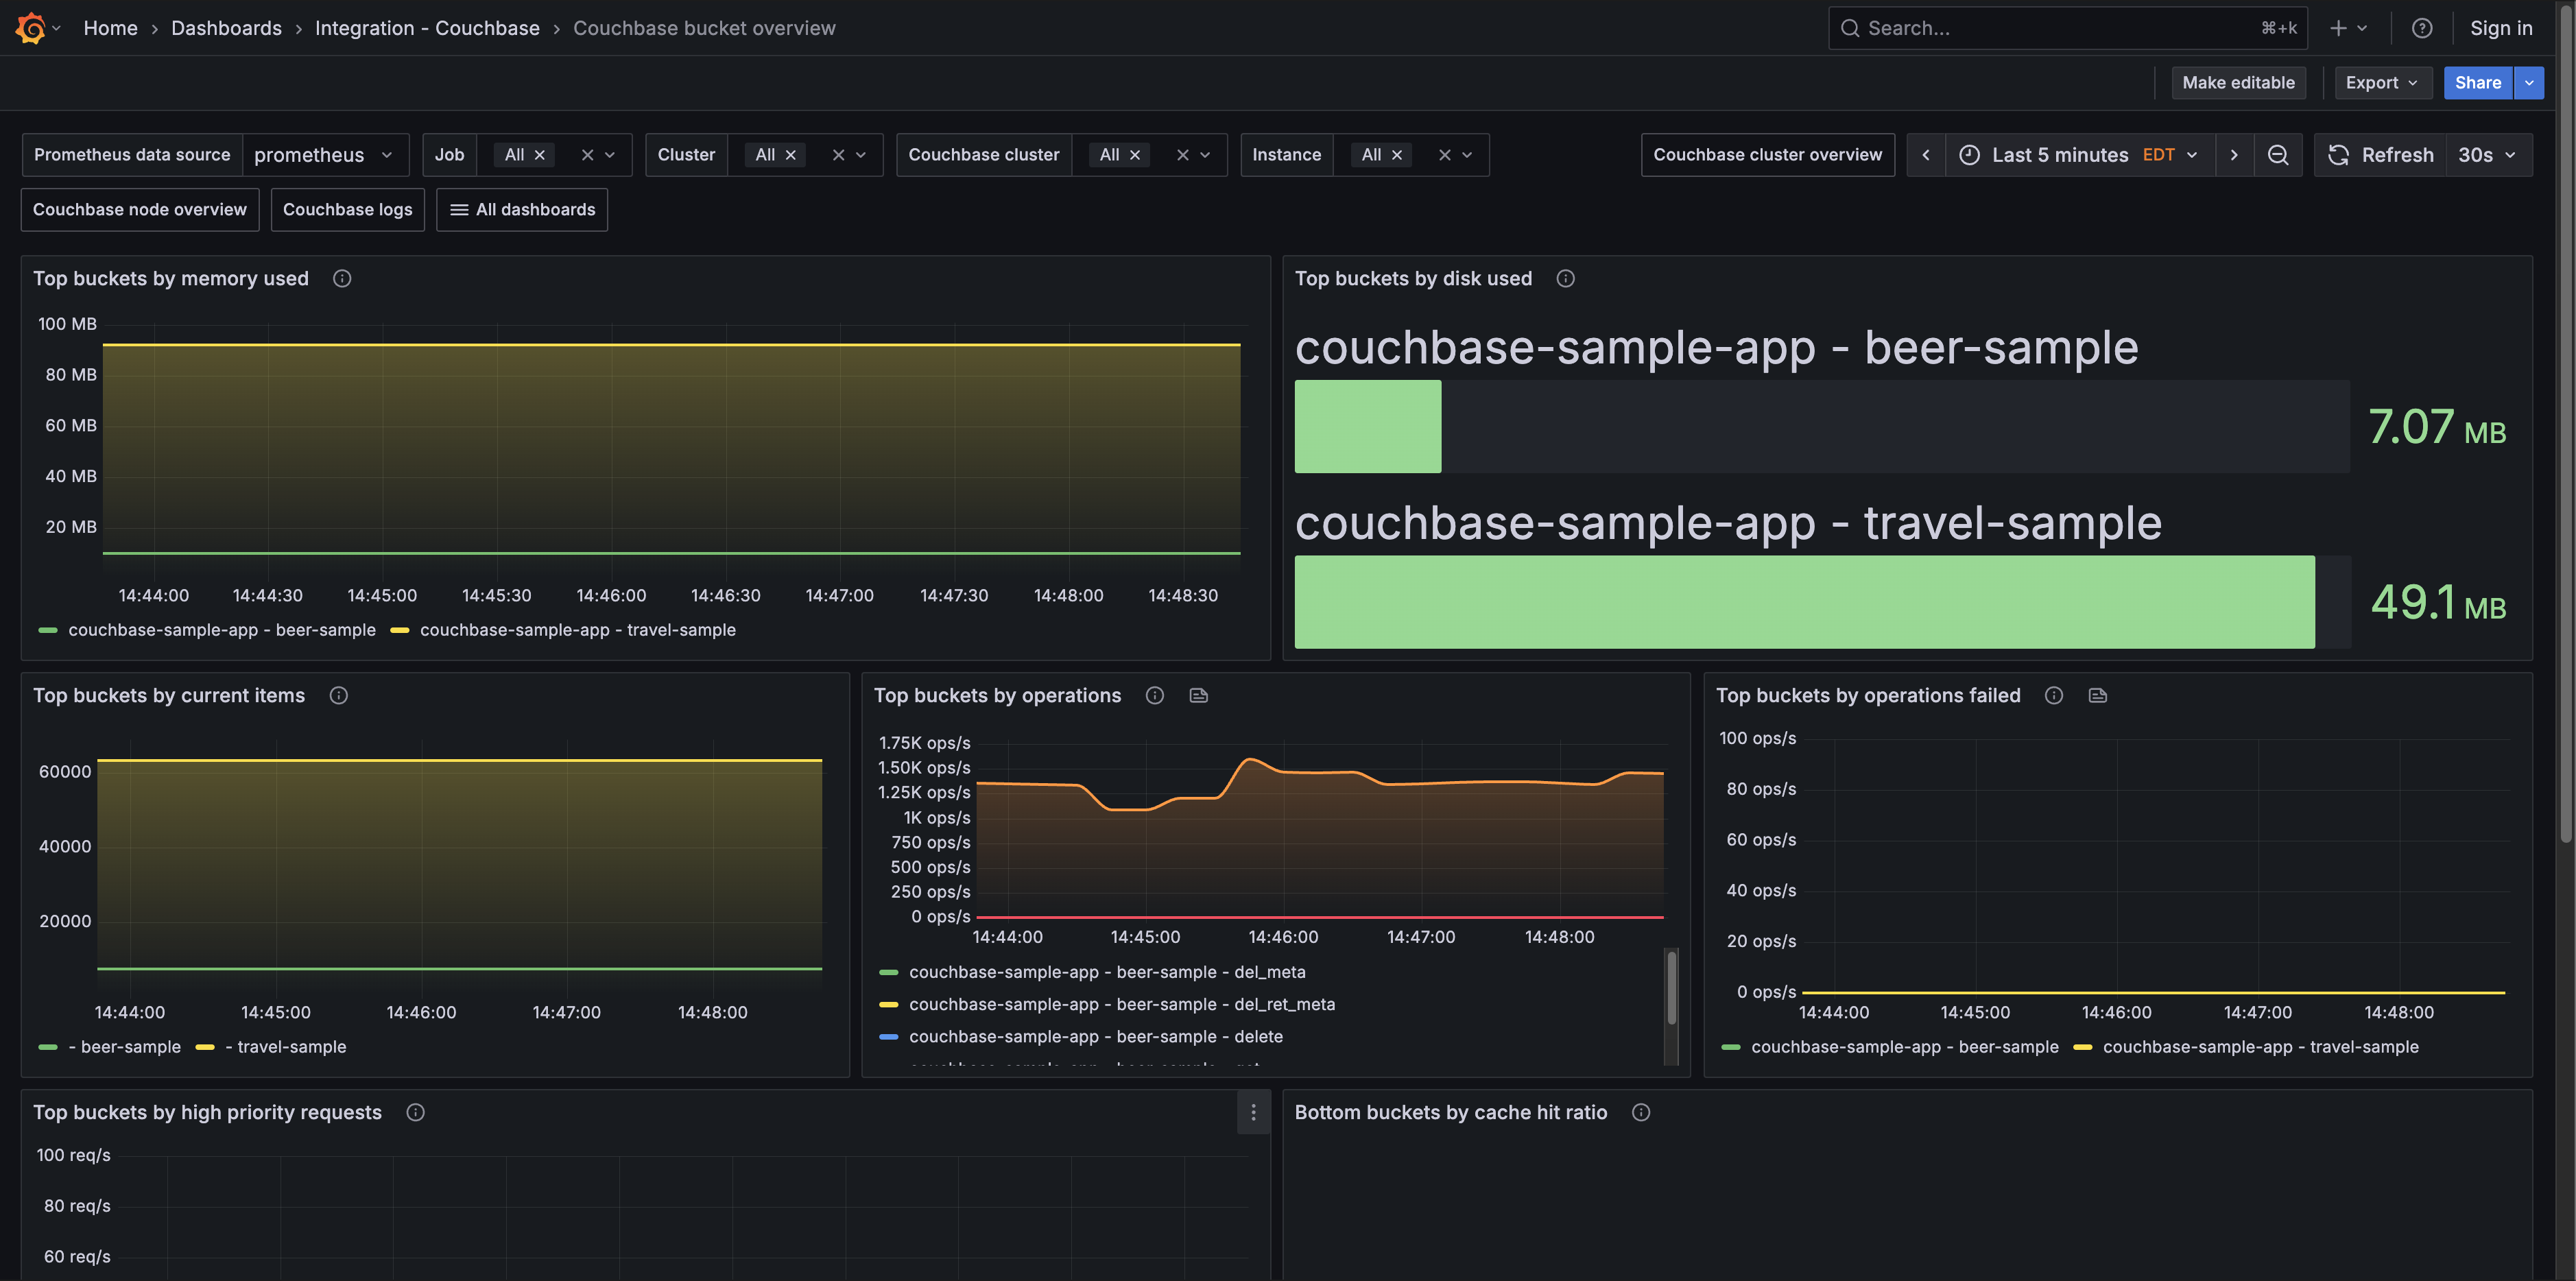Go to Dashboards breadcrumb

[226, 28]
